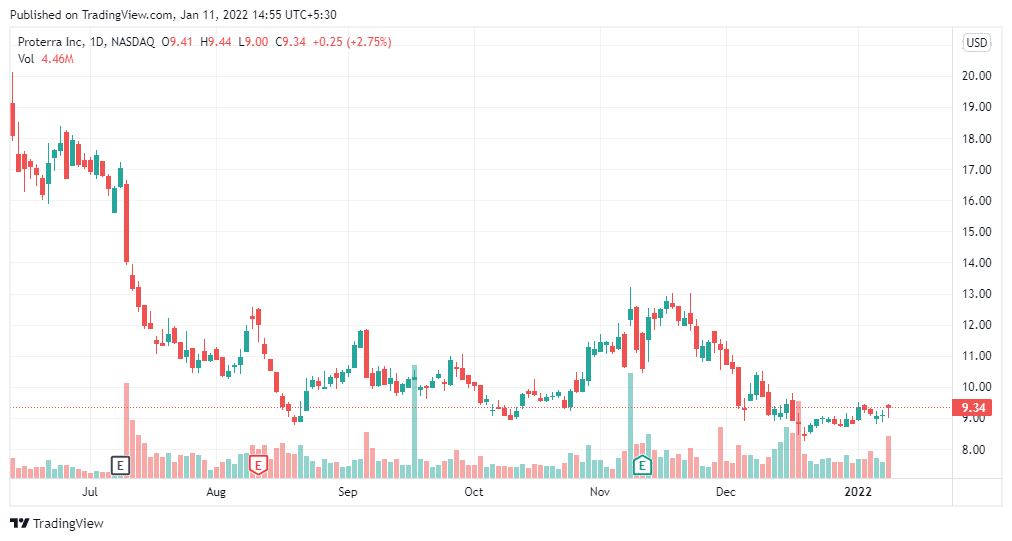Viewport: 1012px width, 541px height.
Task: Click the H9.44 high value
Action: [216, 42]
